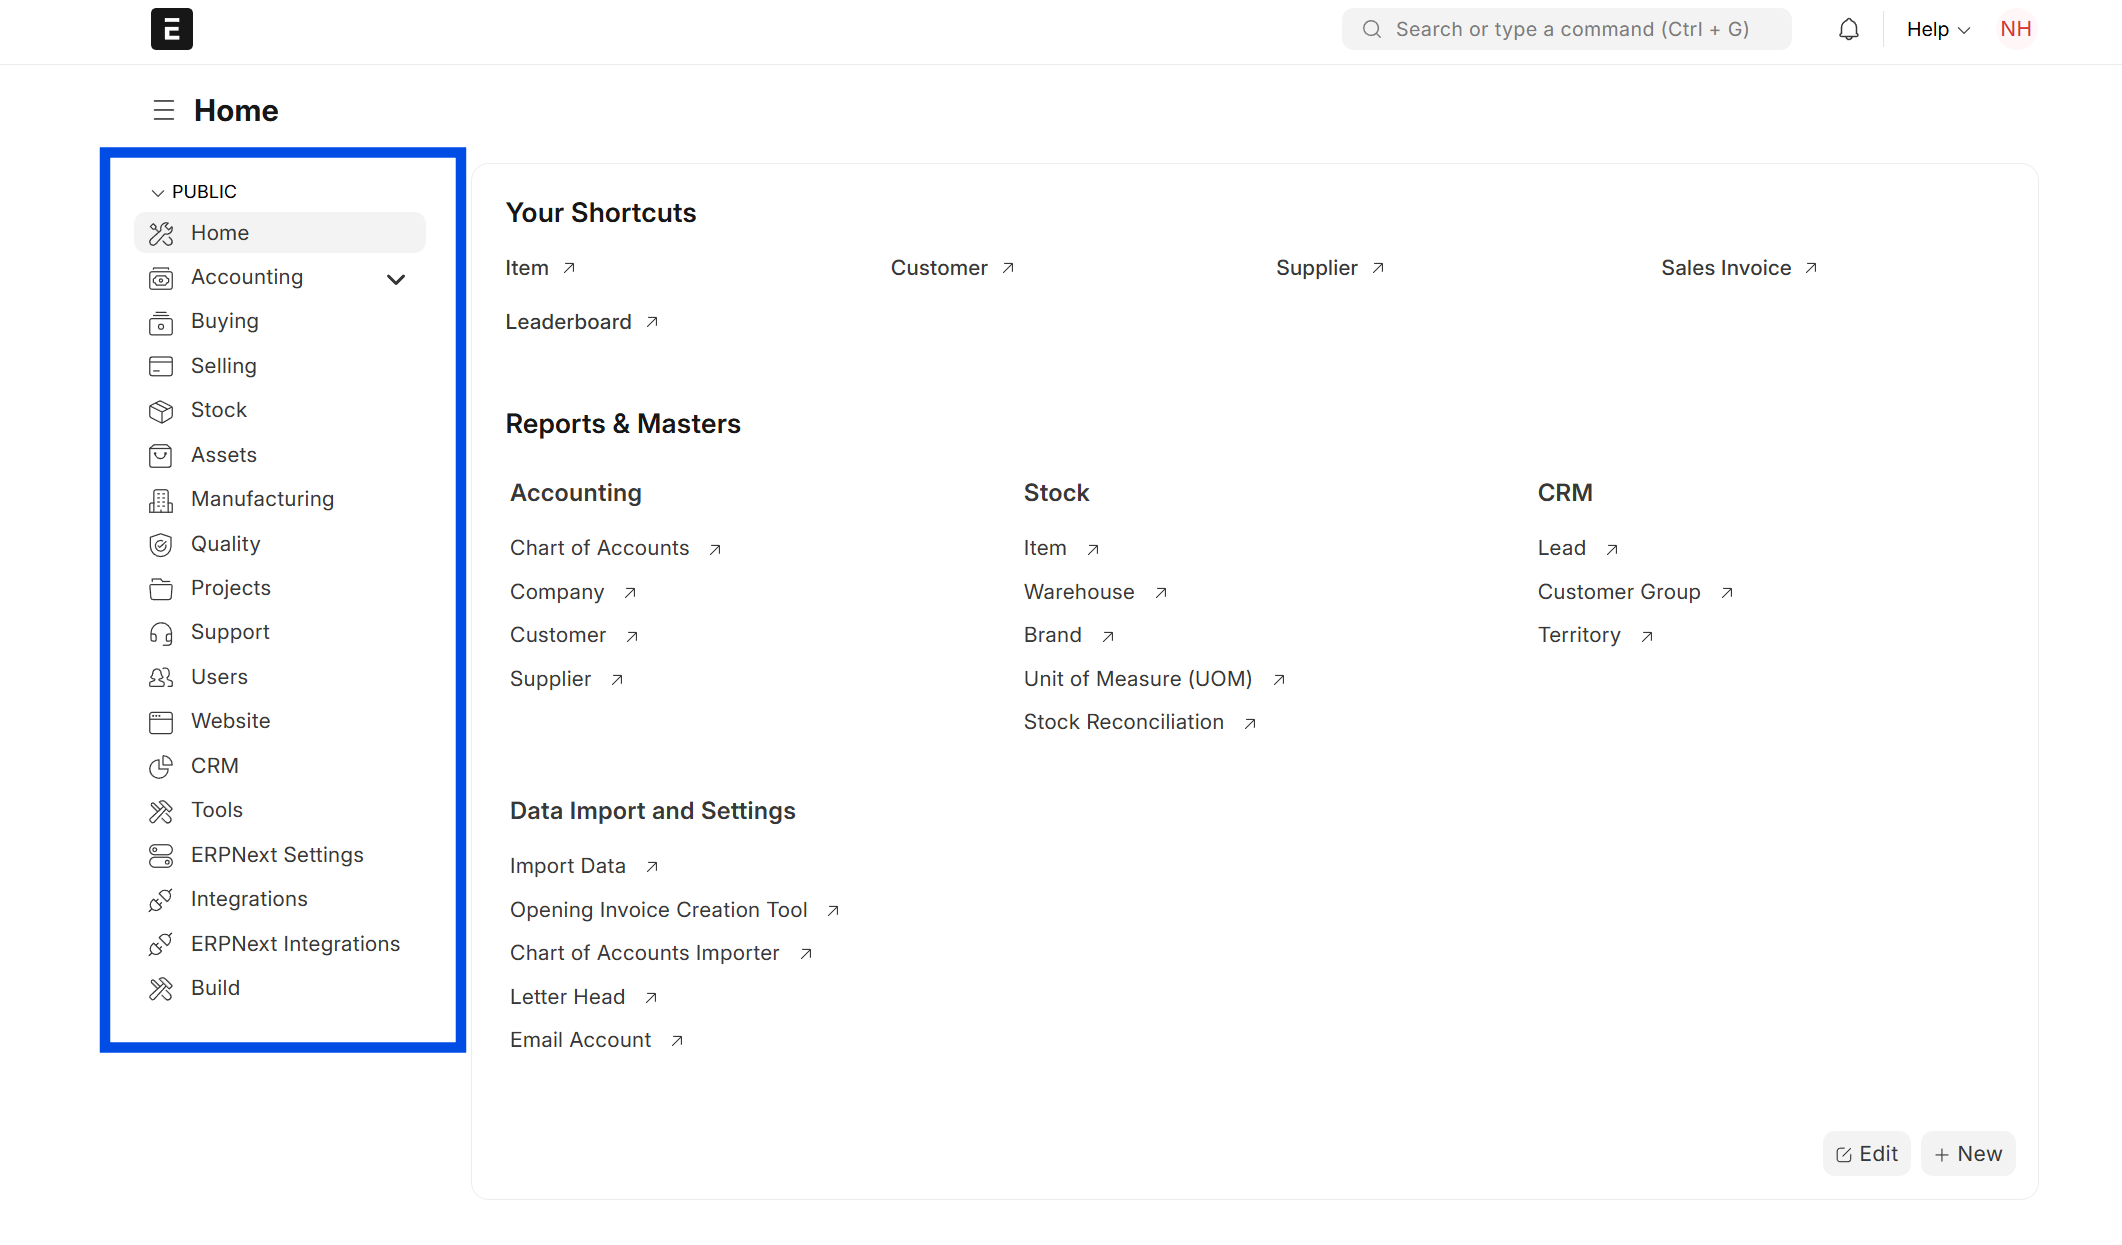Click the NH user avatar
The width and height of the screenshot is (2122, 1245).
click(2015, 29)
